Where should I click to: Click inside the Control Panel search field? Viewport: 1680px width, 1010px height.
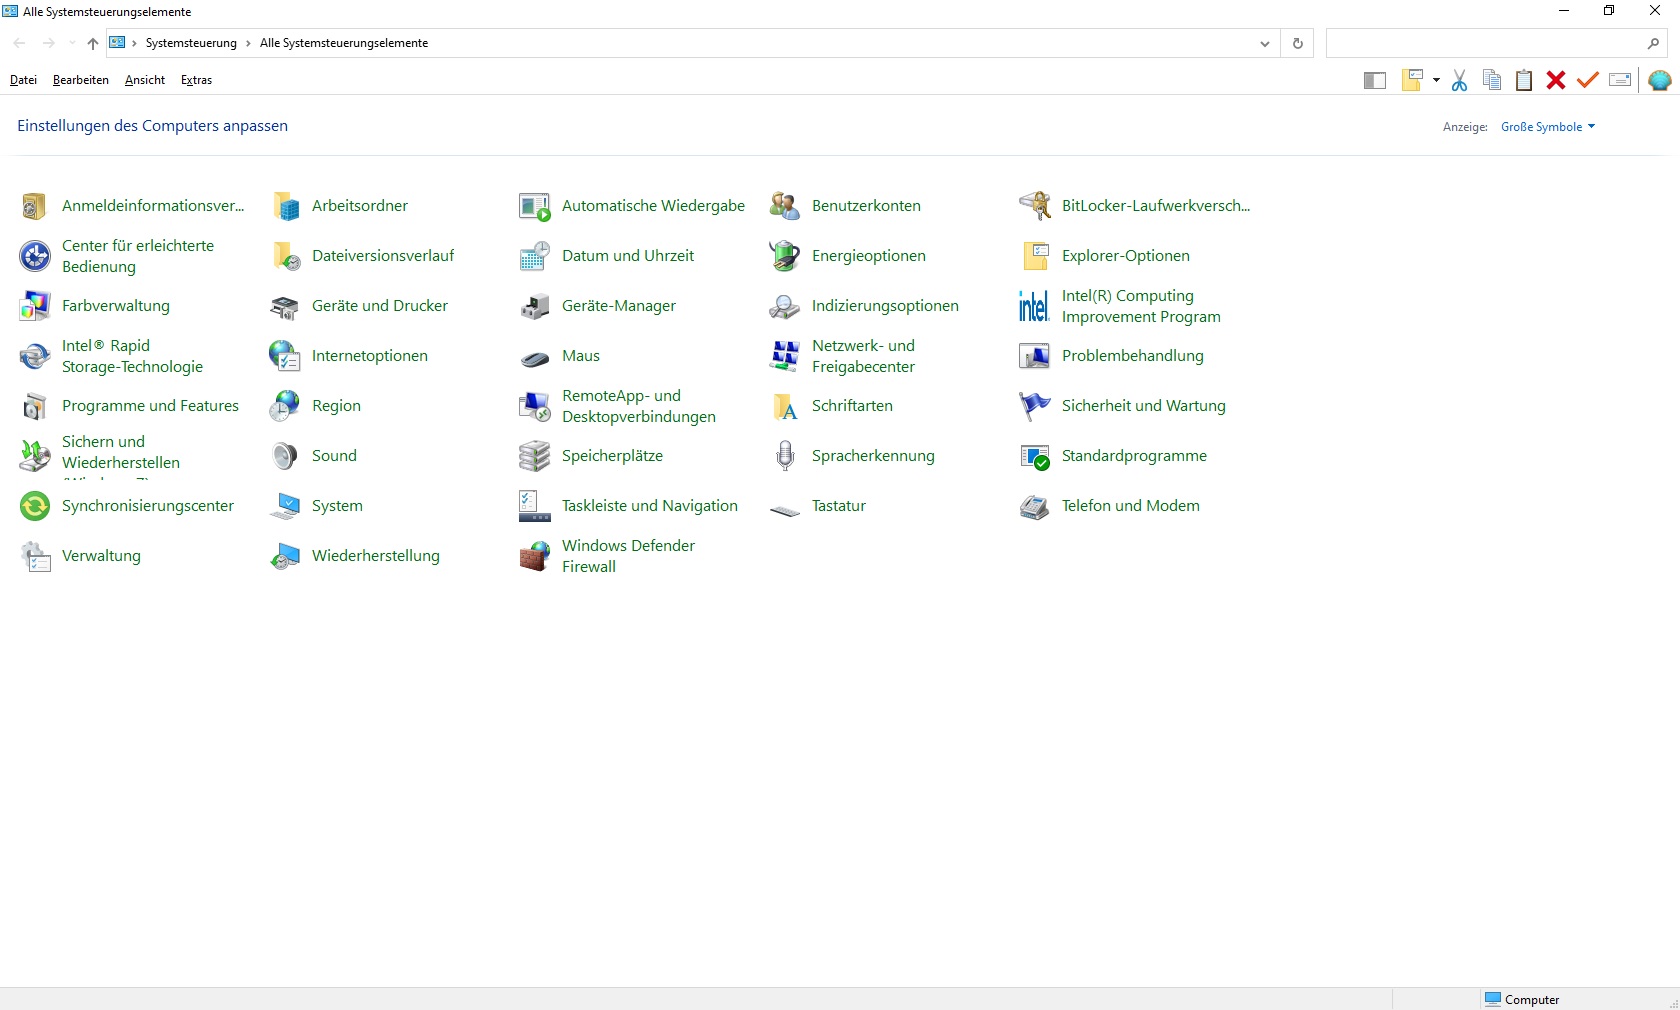pos(1486,43)
